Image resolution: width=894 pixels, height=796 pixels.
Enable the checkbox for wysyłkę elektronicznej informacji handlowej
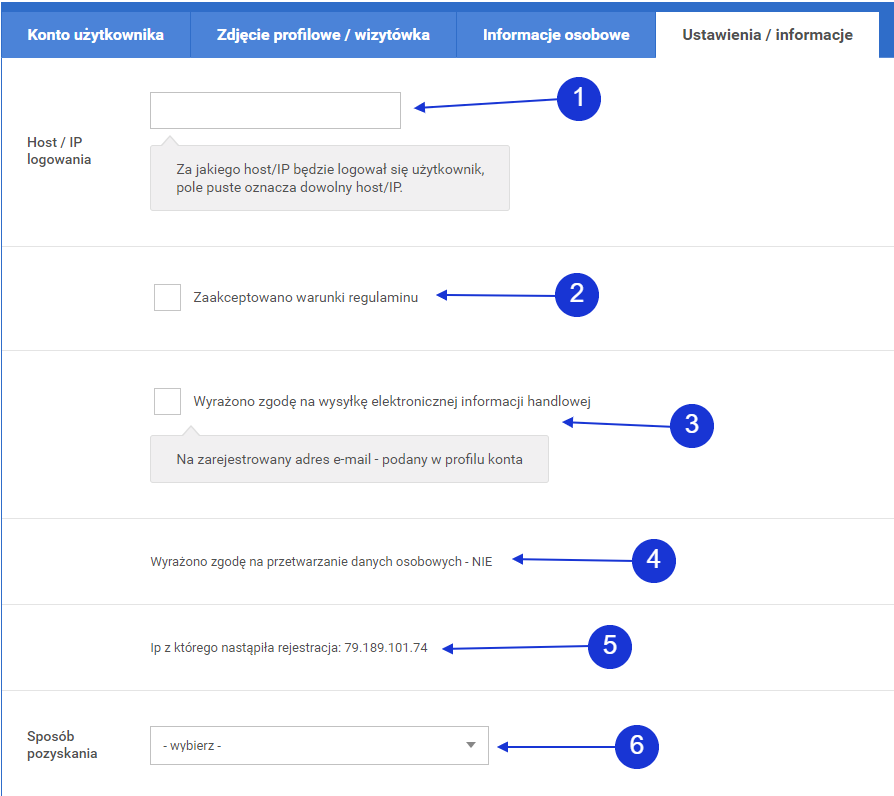coord(167,401)
